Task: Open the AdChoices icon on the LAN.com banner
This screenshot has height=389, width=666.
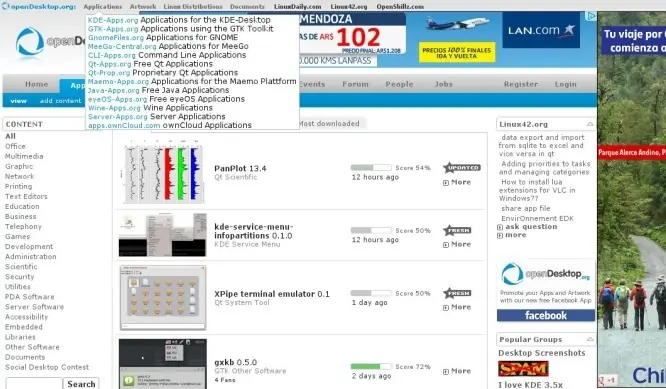Action: point(591,16)
